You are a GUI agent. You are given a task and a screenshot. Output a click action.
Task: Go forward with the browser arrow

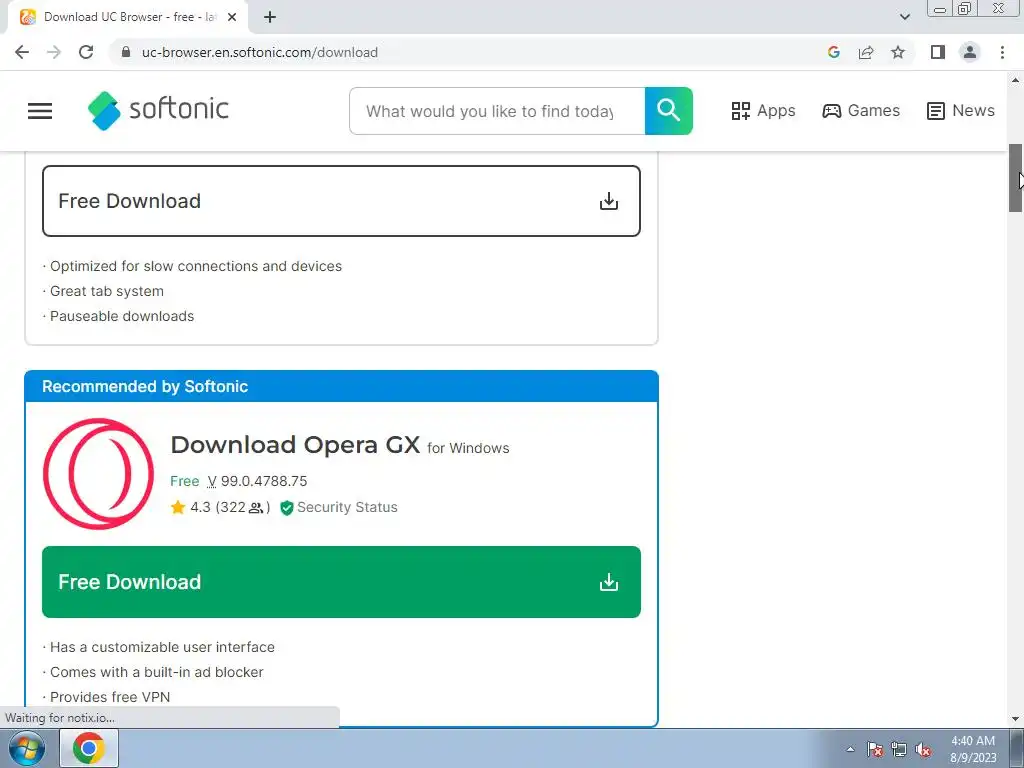coord(54,52)
